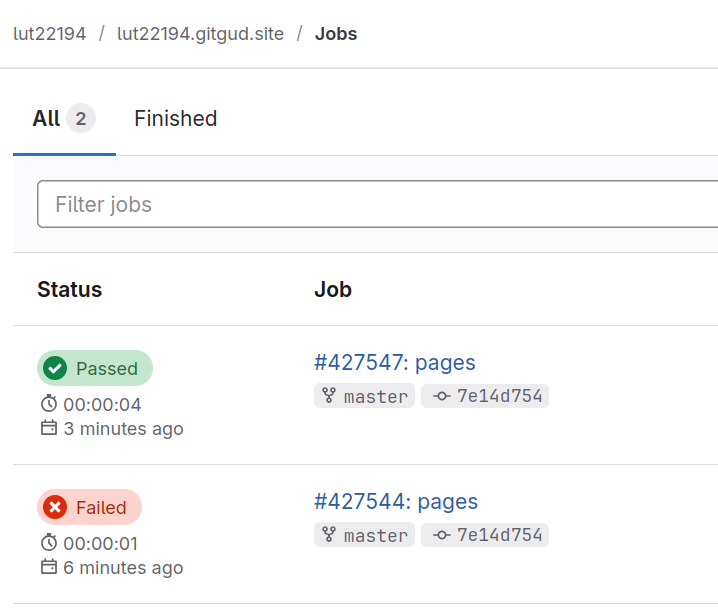Click branch icon in job #427547 row
The image size is (718, 613).
click(329, 396)
